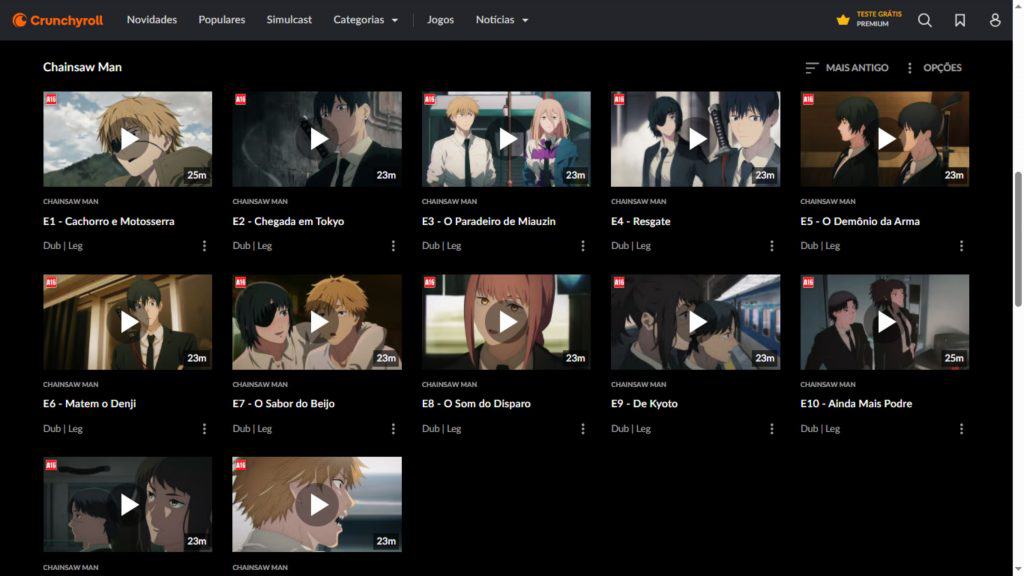Image resolution: width=1024 pixels, height=576 pixels.
Task: Click the premium crown icon
Action: click(x=843, y=20)
